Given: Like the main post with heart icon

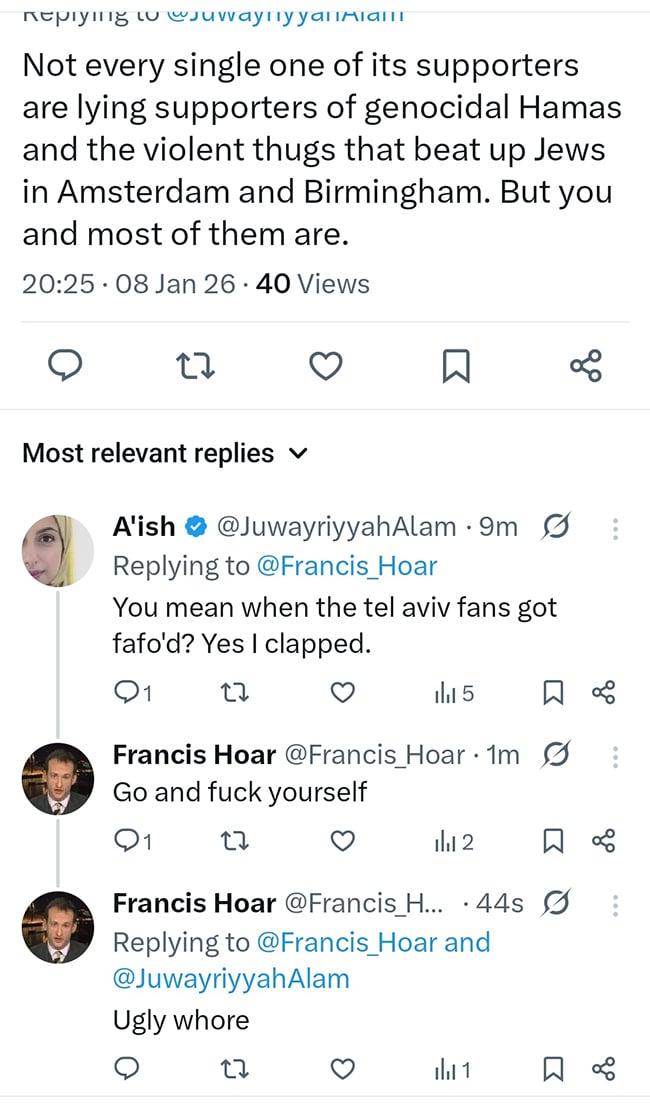Looking at the screenshot, I should click(x=325, y=366).
